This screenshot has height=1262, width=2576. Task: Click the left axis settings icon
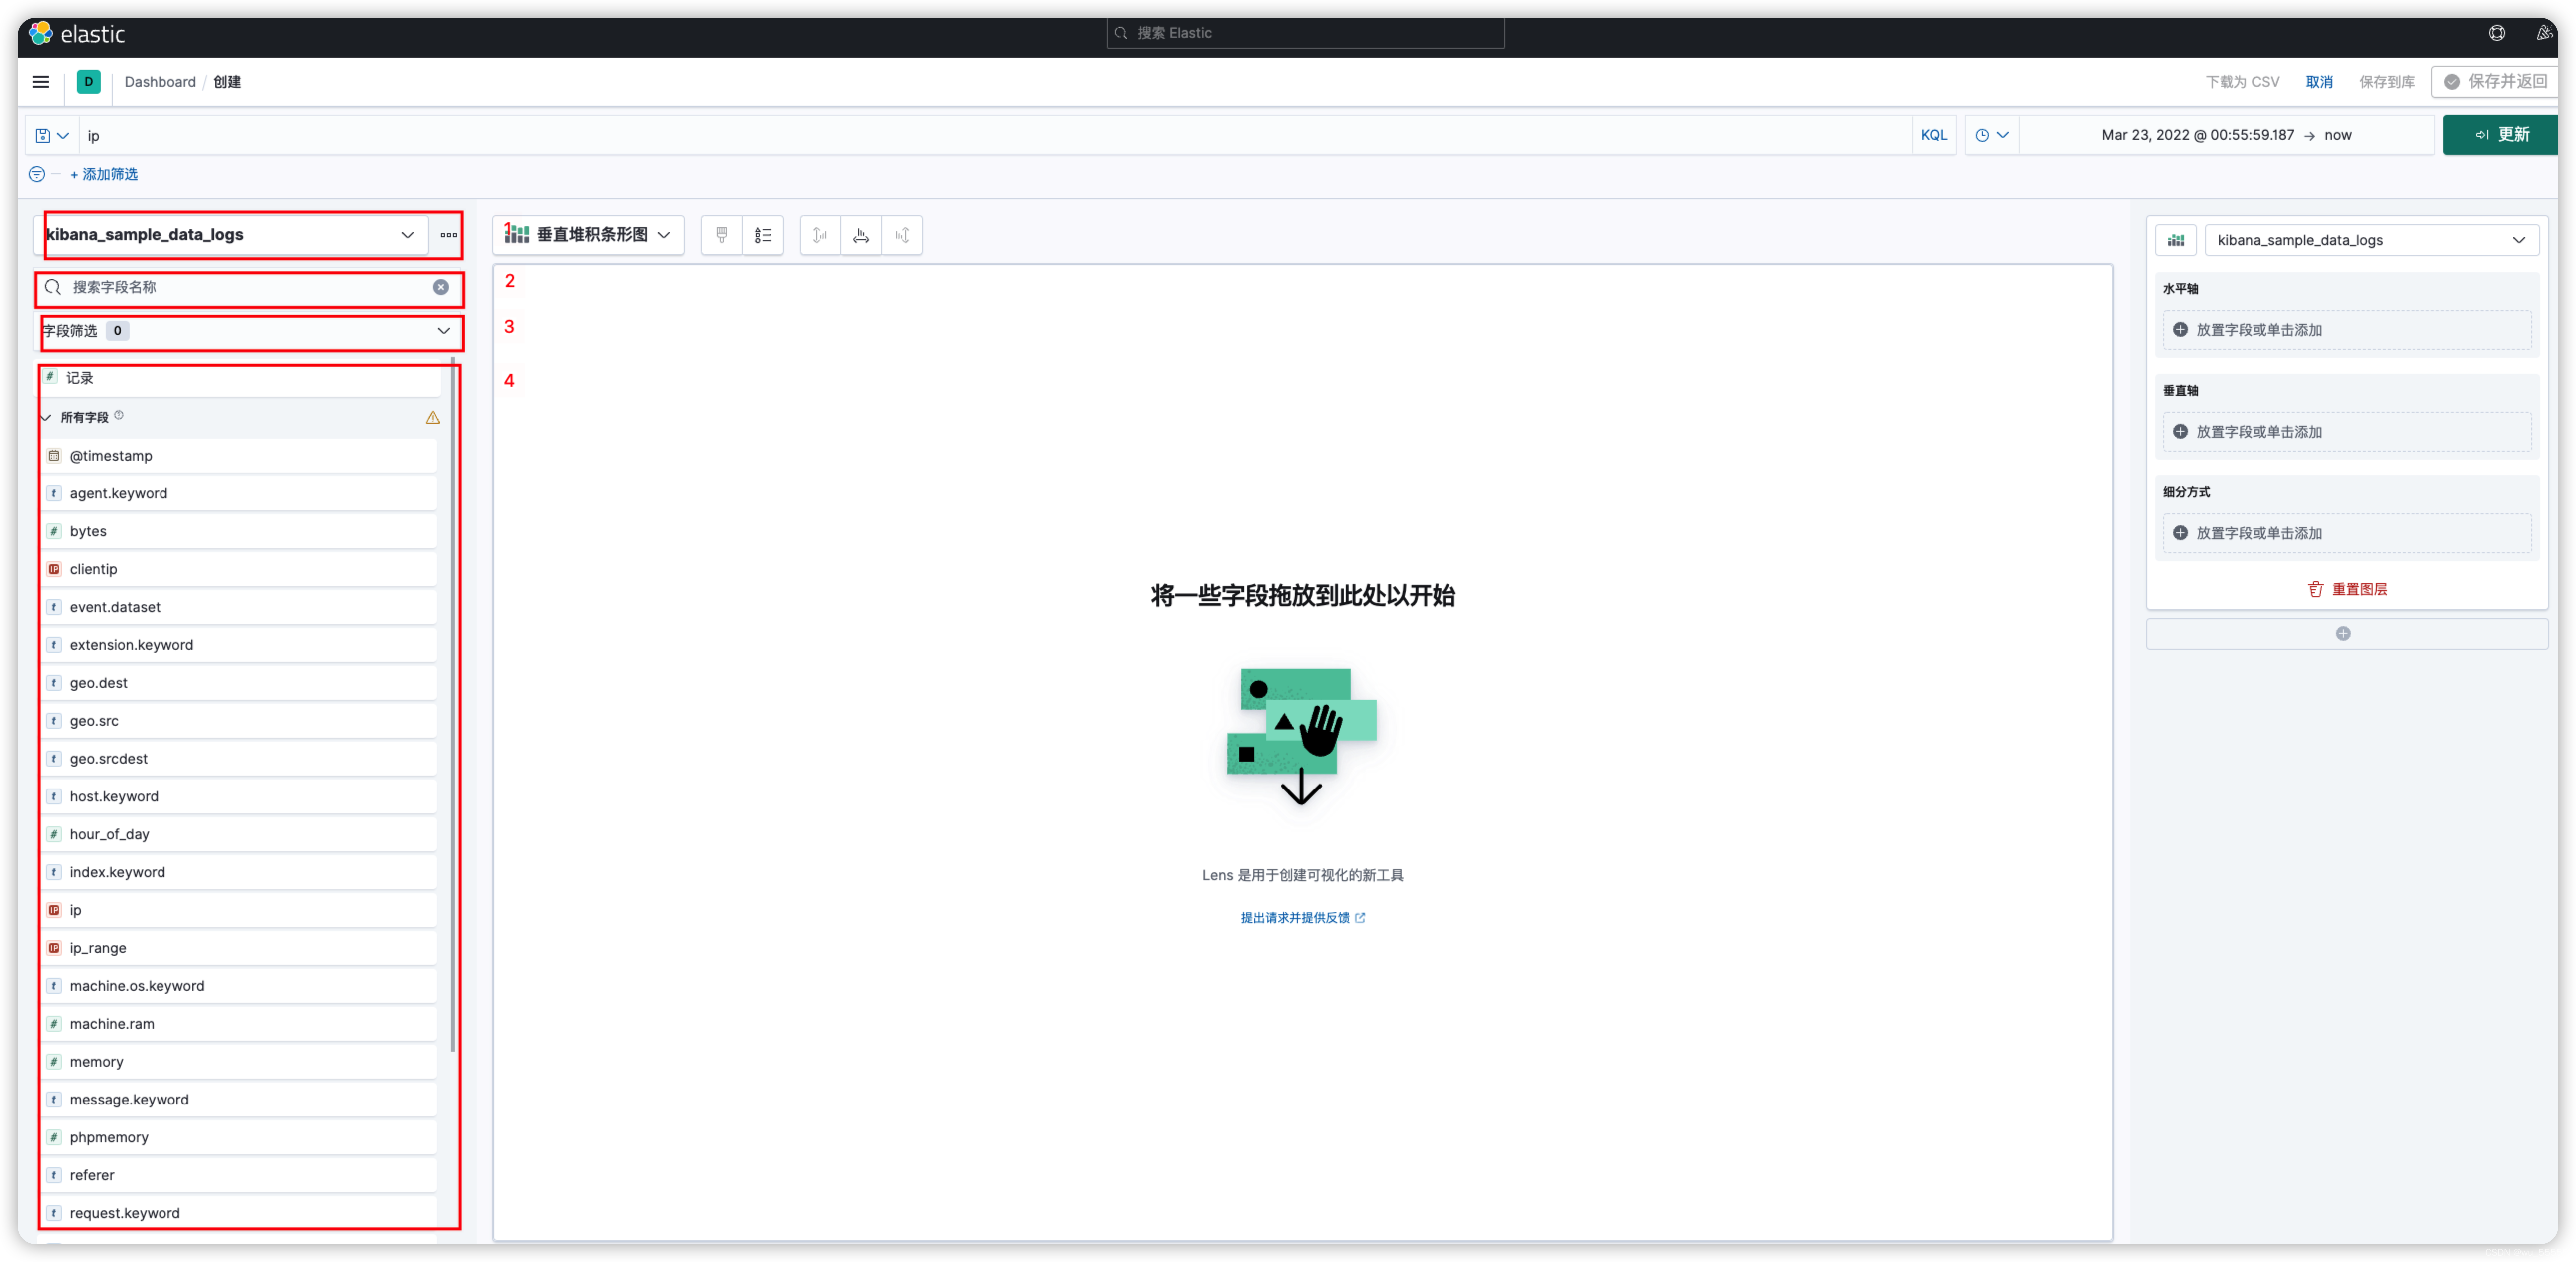pyautogui.click(x=819, y=235)
